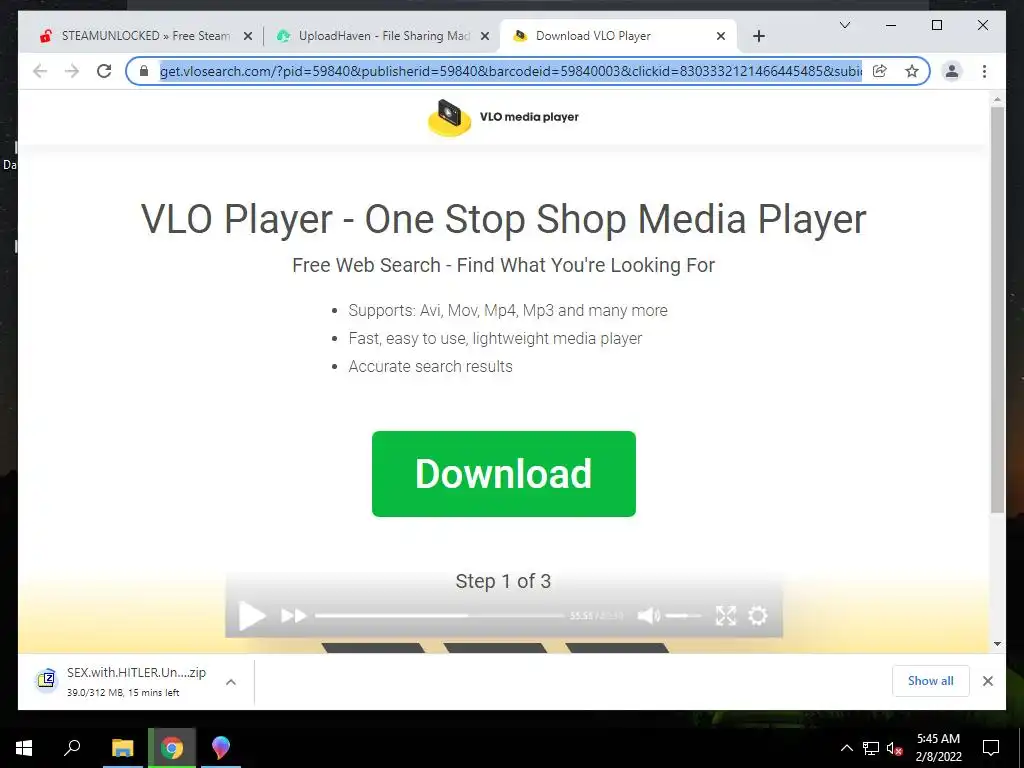The height and width of the screenshot is (768, 1024).
Task: Close the UploadHaven tab
Action: 485,37
